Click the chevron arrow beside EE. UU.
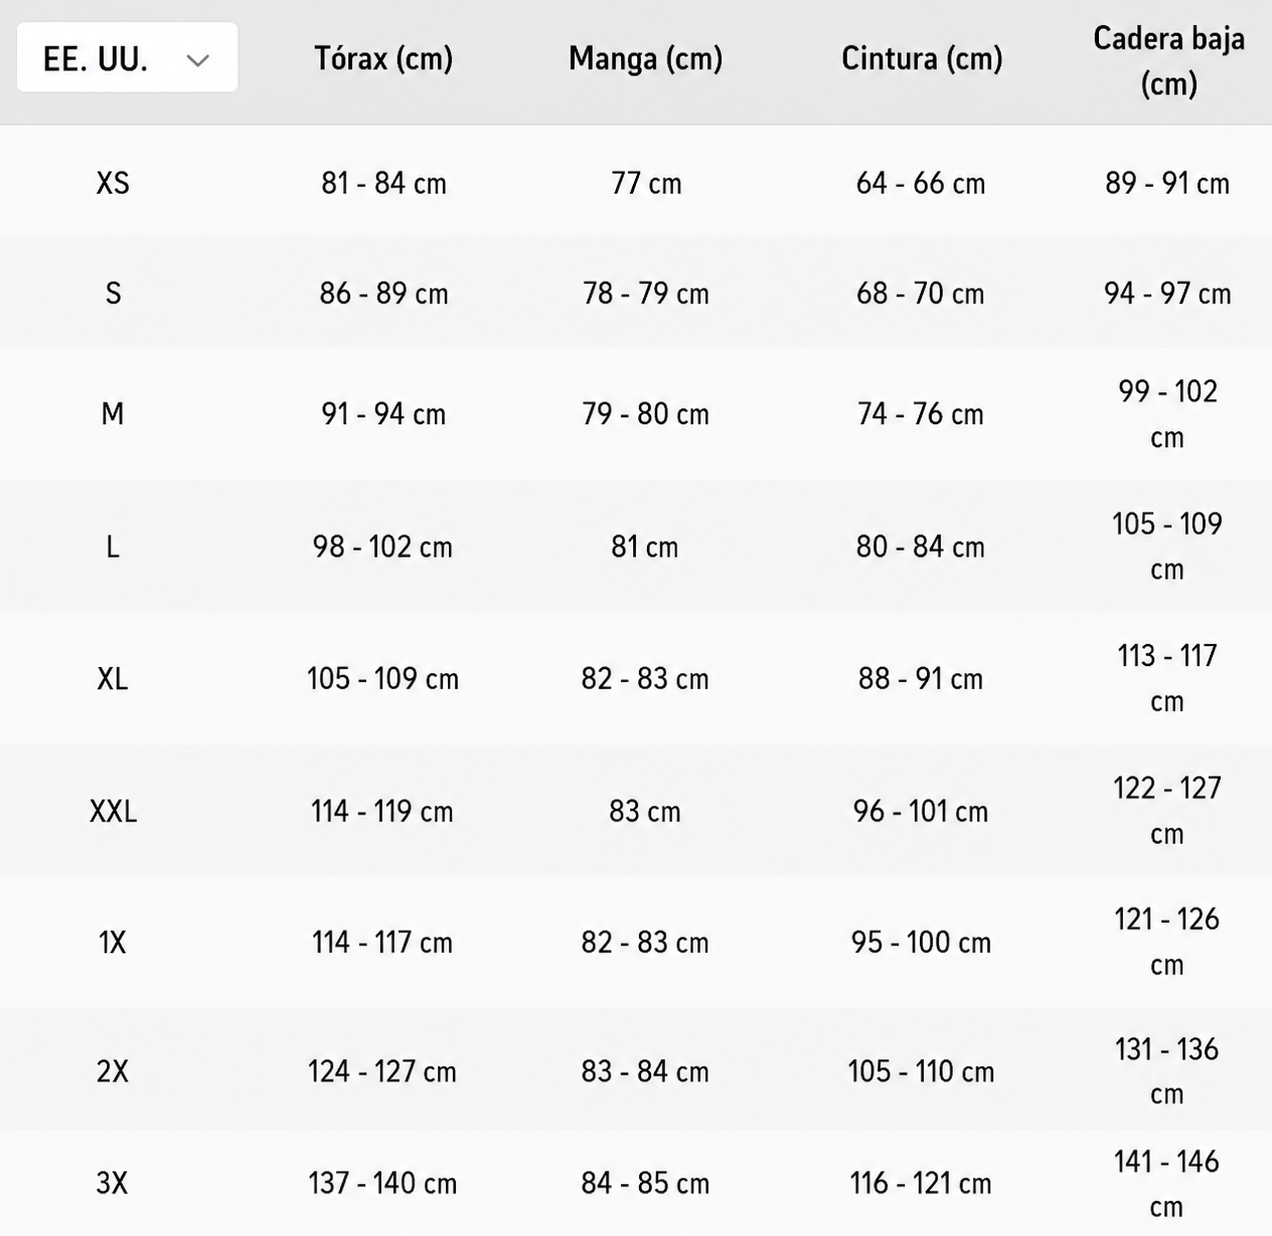1272x1236 pixels. (x=198, y=60)
